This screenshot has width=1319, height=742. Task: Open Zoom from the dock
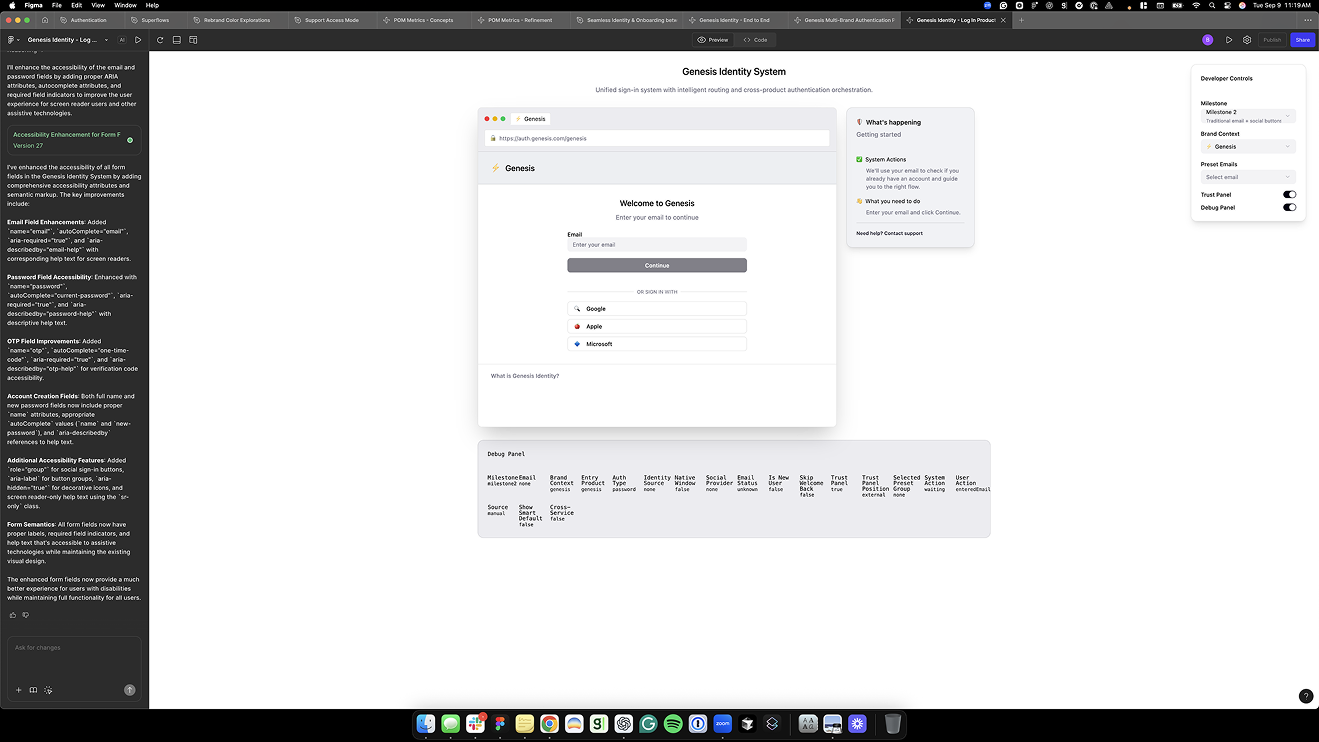pos(722,724)
